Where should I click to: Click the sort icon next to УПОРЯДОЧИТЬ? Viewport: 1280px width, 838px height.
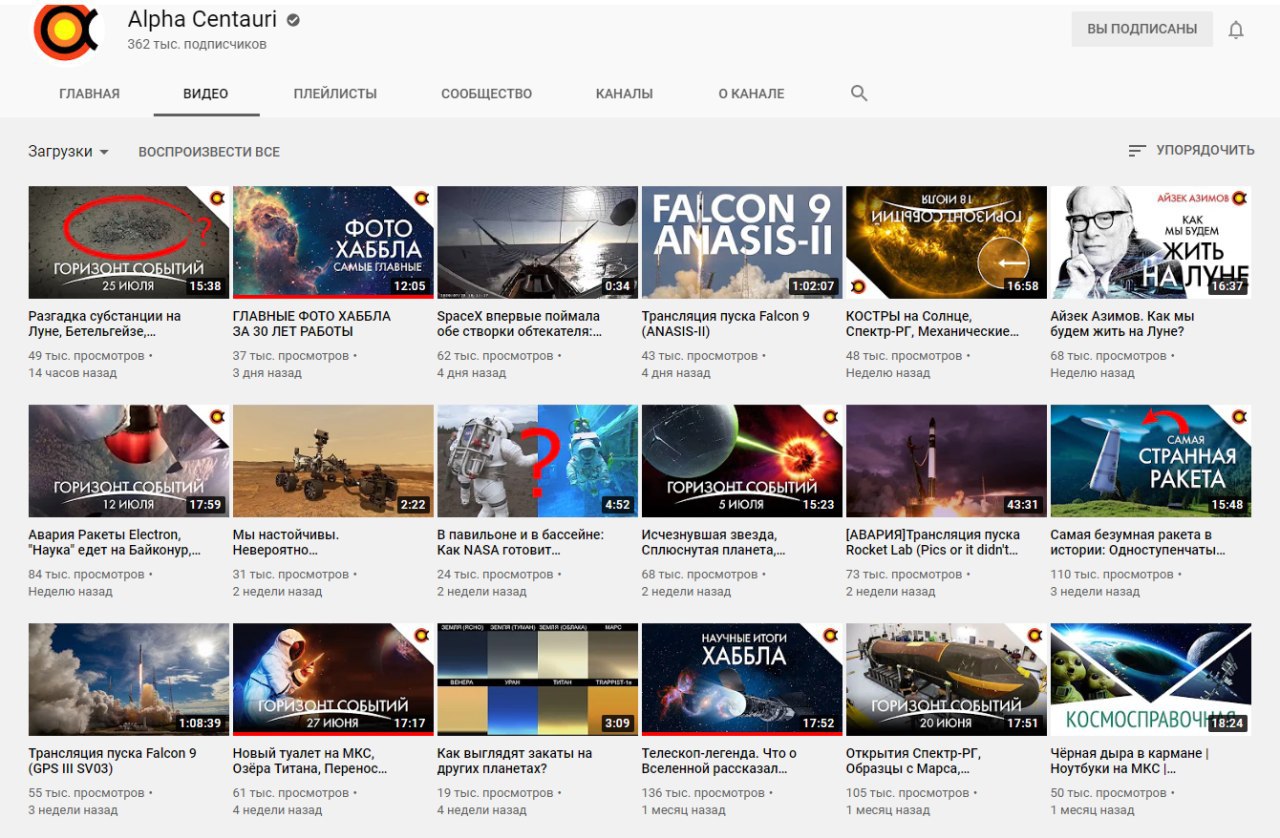(x=1137, y=151)
